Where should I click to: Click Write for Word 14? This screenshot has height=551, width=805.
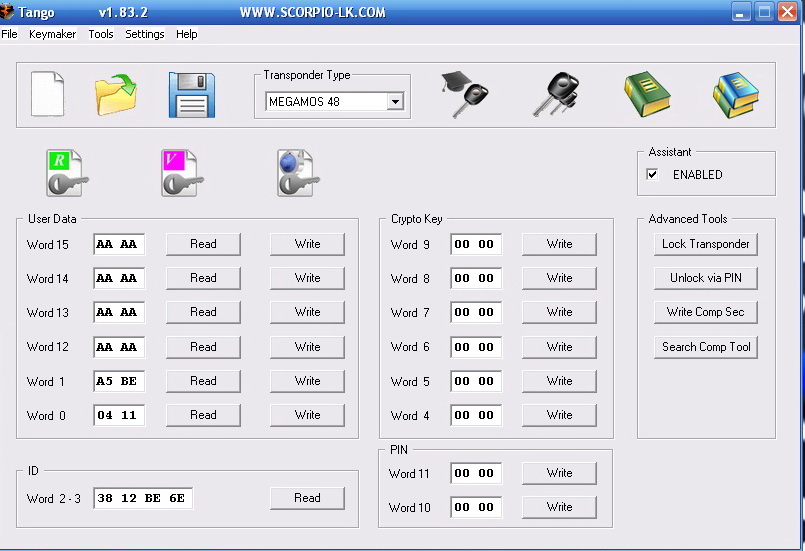(308, 278)
